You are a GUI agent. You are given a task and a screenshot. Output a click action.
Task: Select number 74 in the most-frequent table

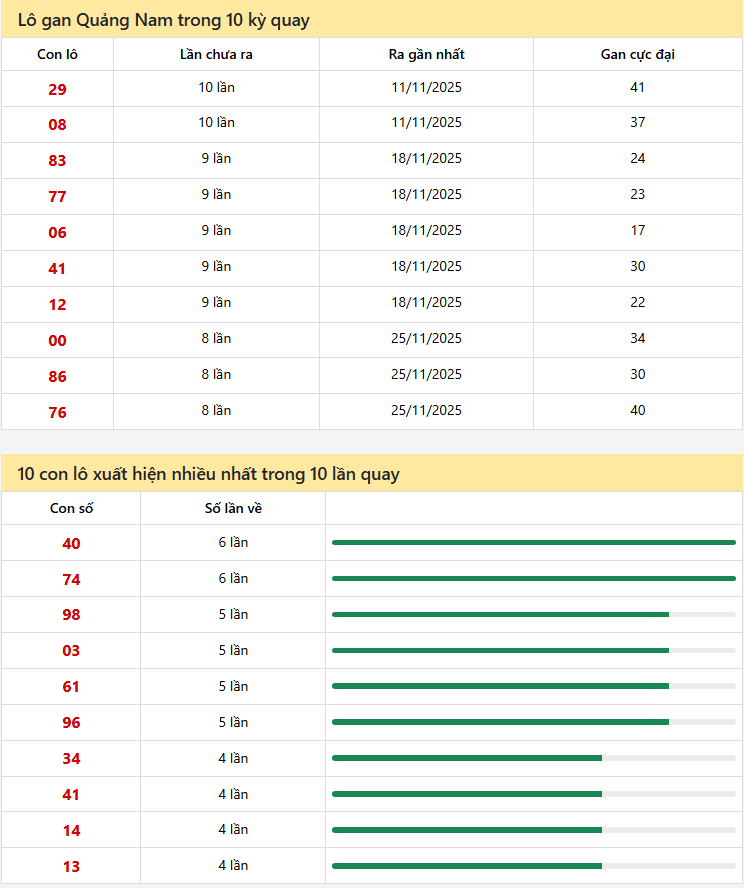coord(71,580)
